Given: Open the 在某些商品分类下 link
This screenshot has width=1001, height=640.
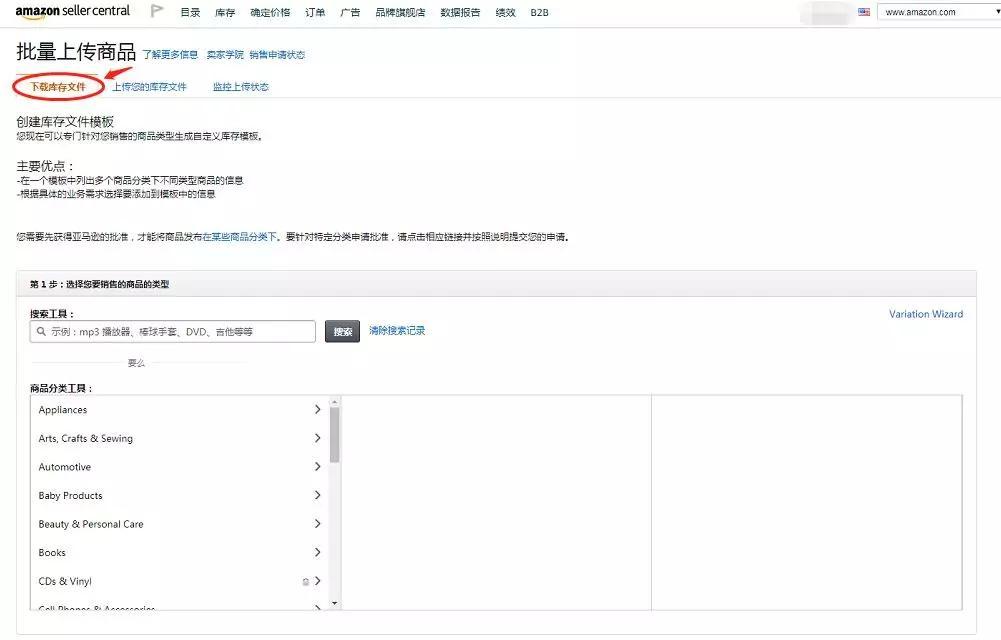Looking at the screenshot, I should pyautogui.click(x=239, y=237).
